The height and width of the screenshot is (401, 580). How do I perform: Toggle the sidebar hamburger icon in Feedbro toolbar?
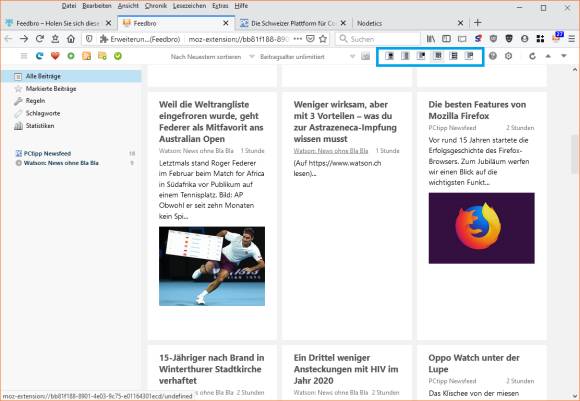(24, 56)
